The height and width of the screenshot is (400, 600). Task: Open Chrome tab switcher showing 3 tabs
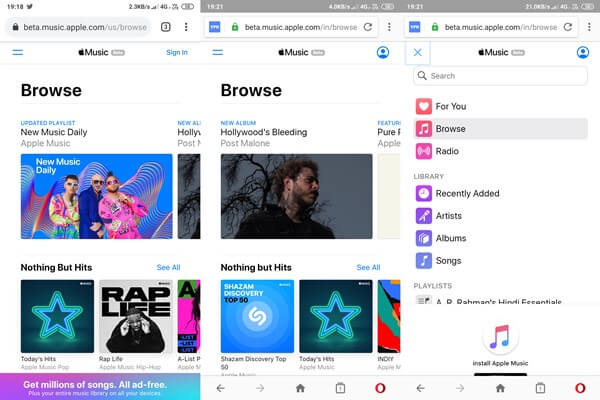(x=166, y=27)
